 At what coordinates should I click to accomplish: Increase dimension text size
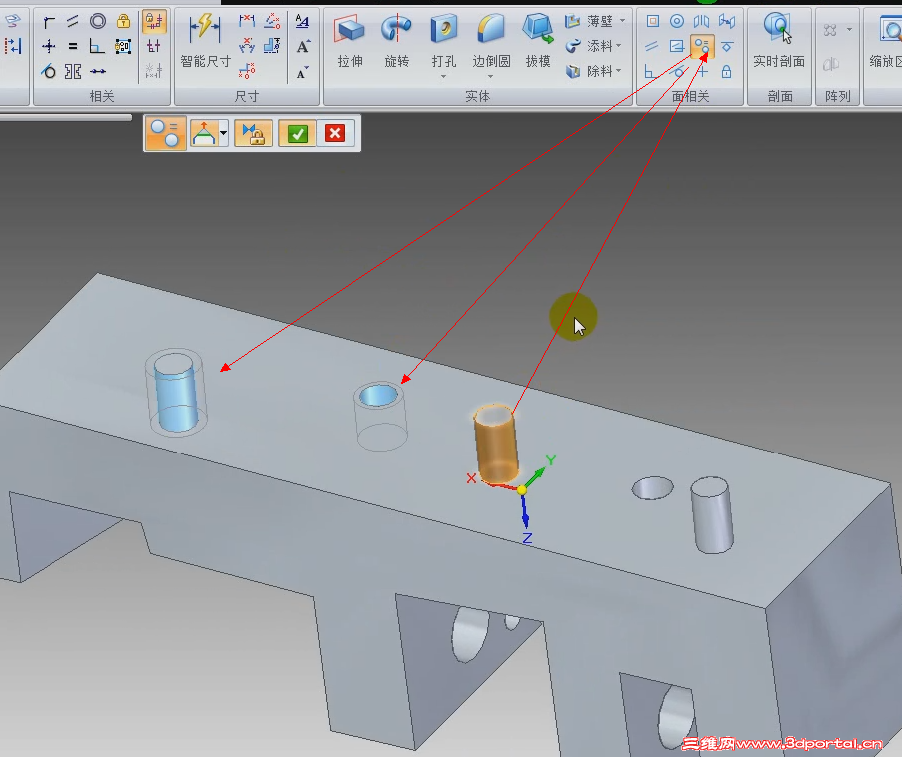click(x=303, y=47)
